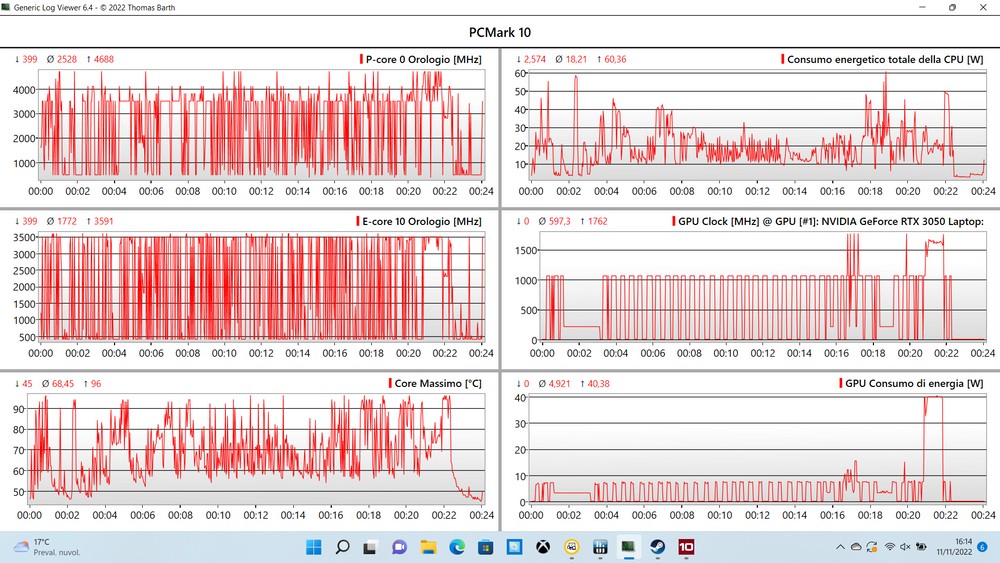Screen dimensions: 1000x563
Task: Click the P-core maximum value 4688
Action: [x=103, y=59]
